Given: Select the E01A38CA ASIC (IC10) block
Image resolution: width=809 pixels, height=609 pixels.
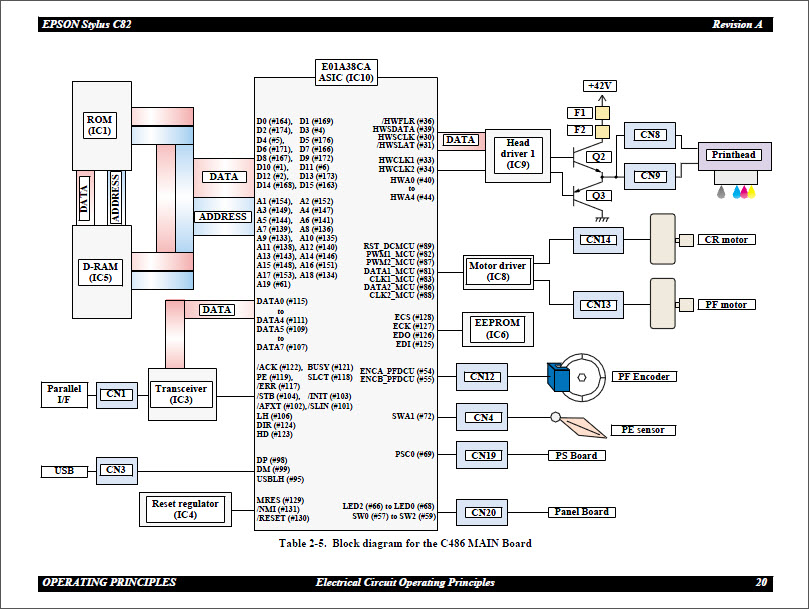Looking at the screenshot, I should (x=346, y=71).
